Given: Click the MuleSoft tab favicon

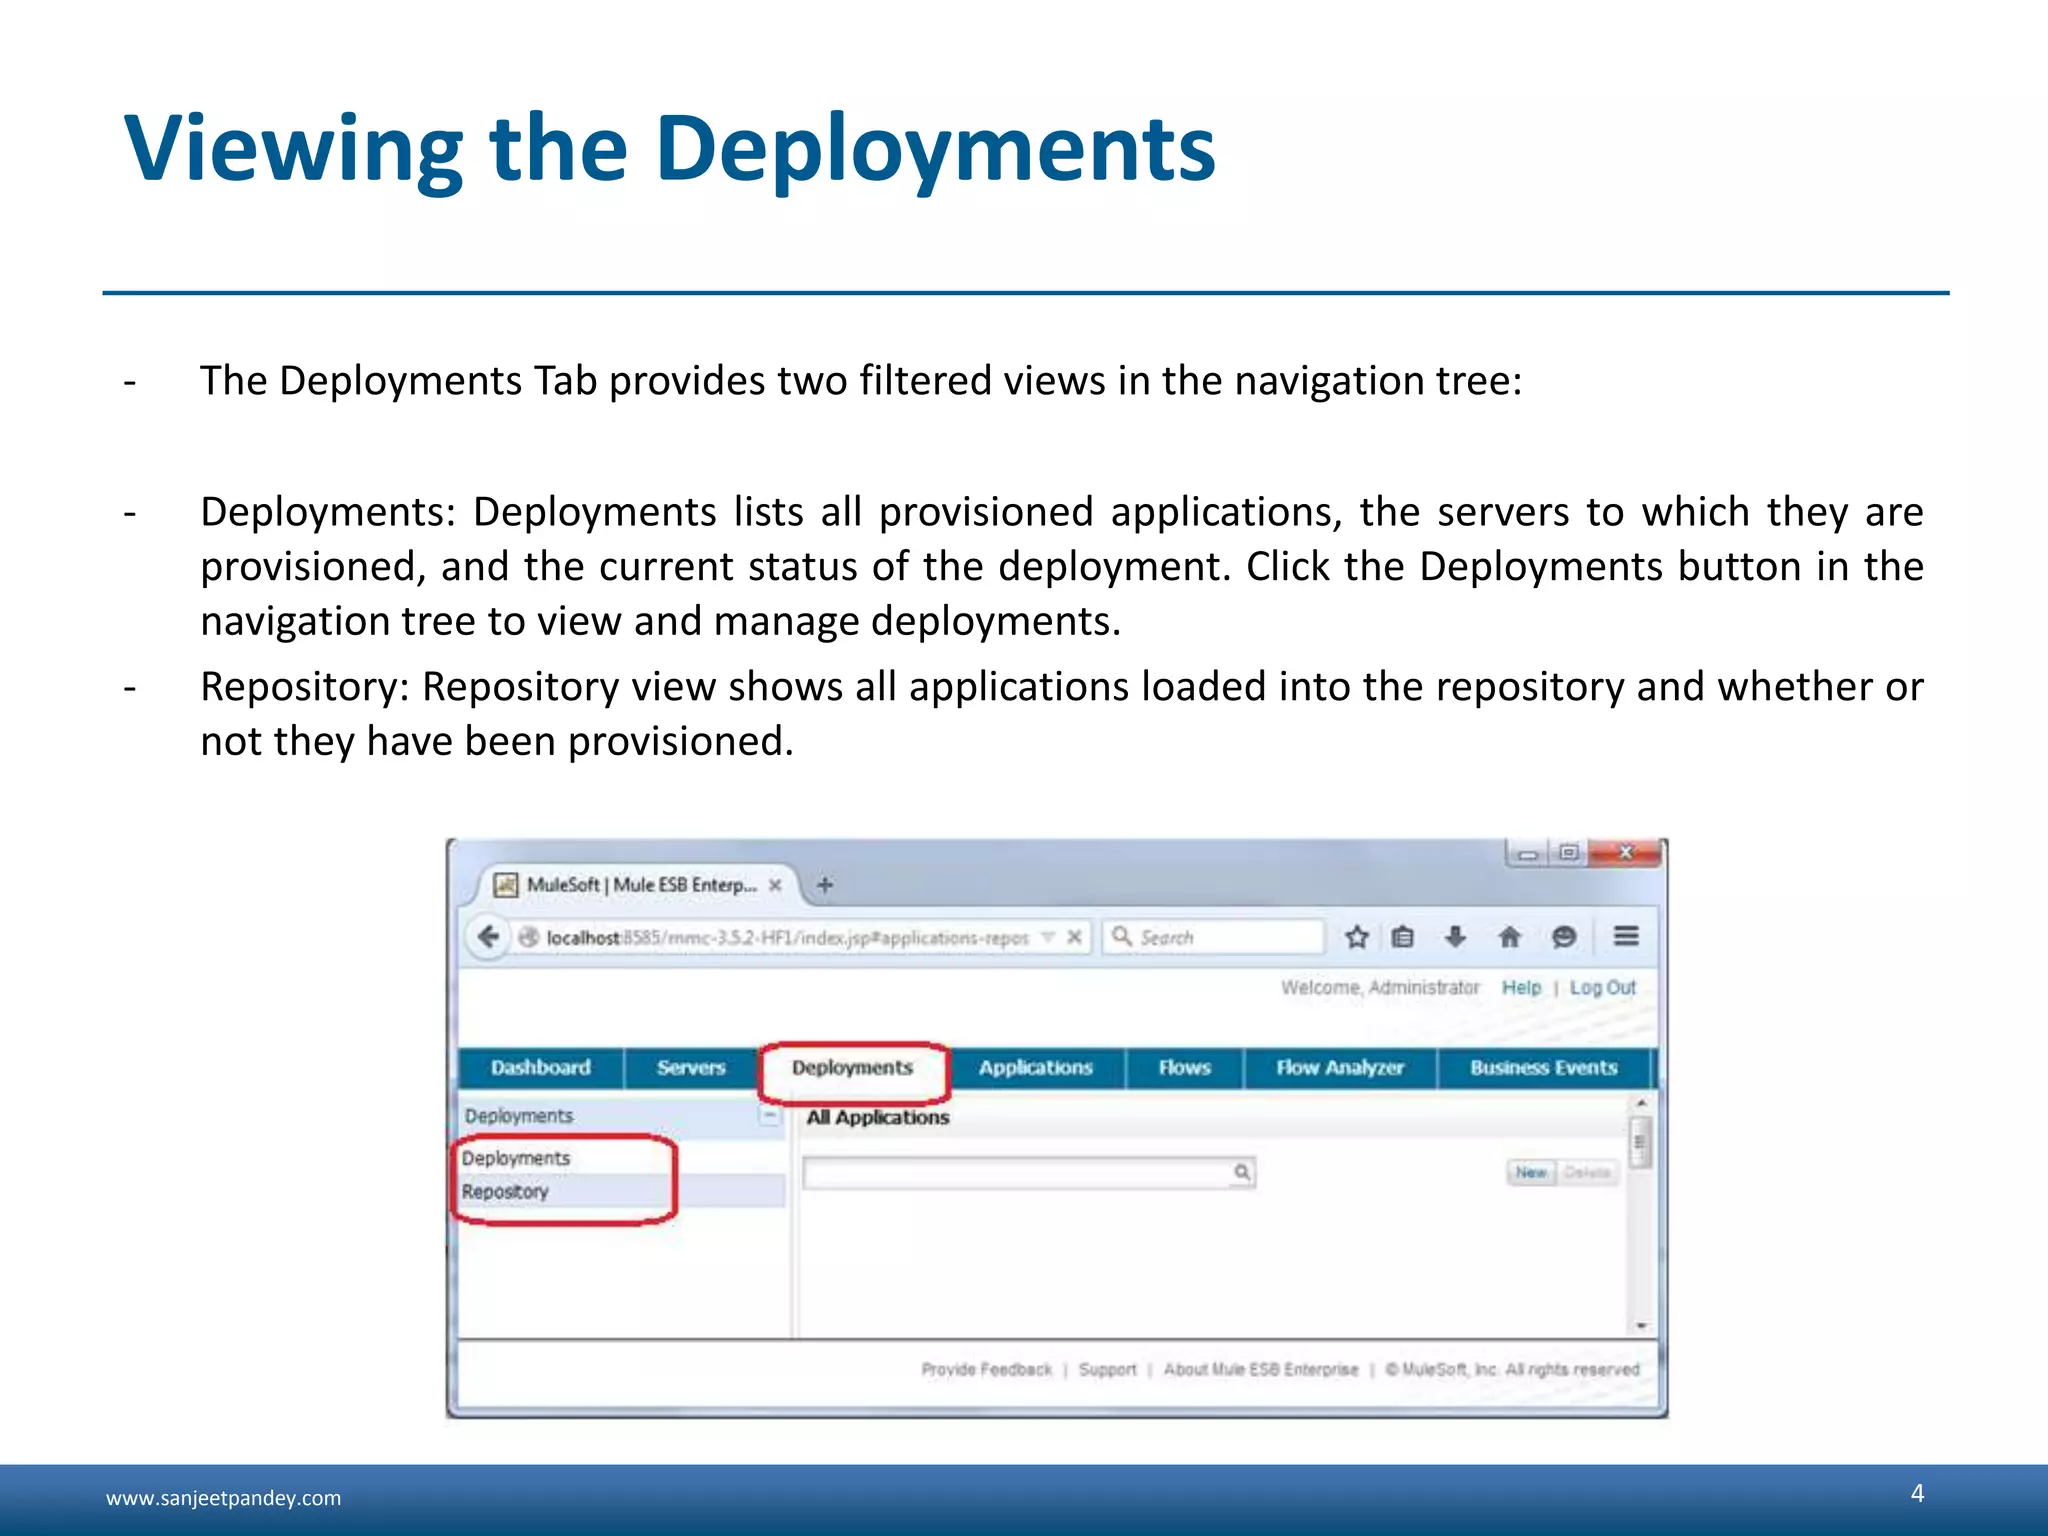Looking at the screenshot, I should 506,885.
